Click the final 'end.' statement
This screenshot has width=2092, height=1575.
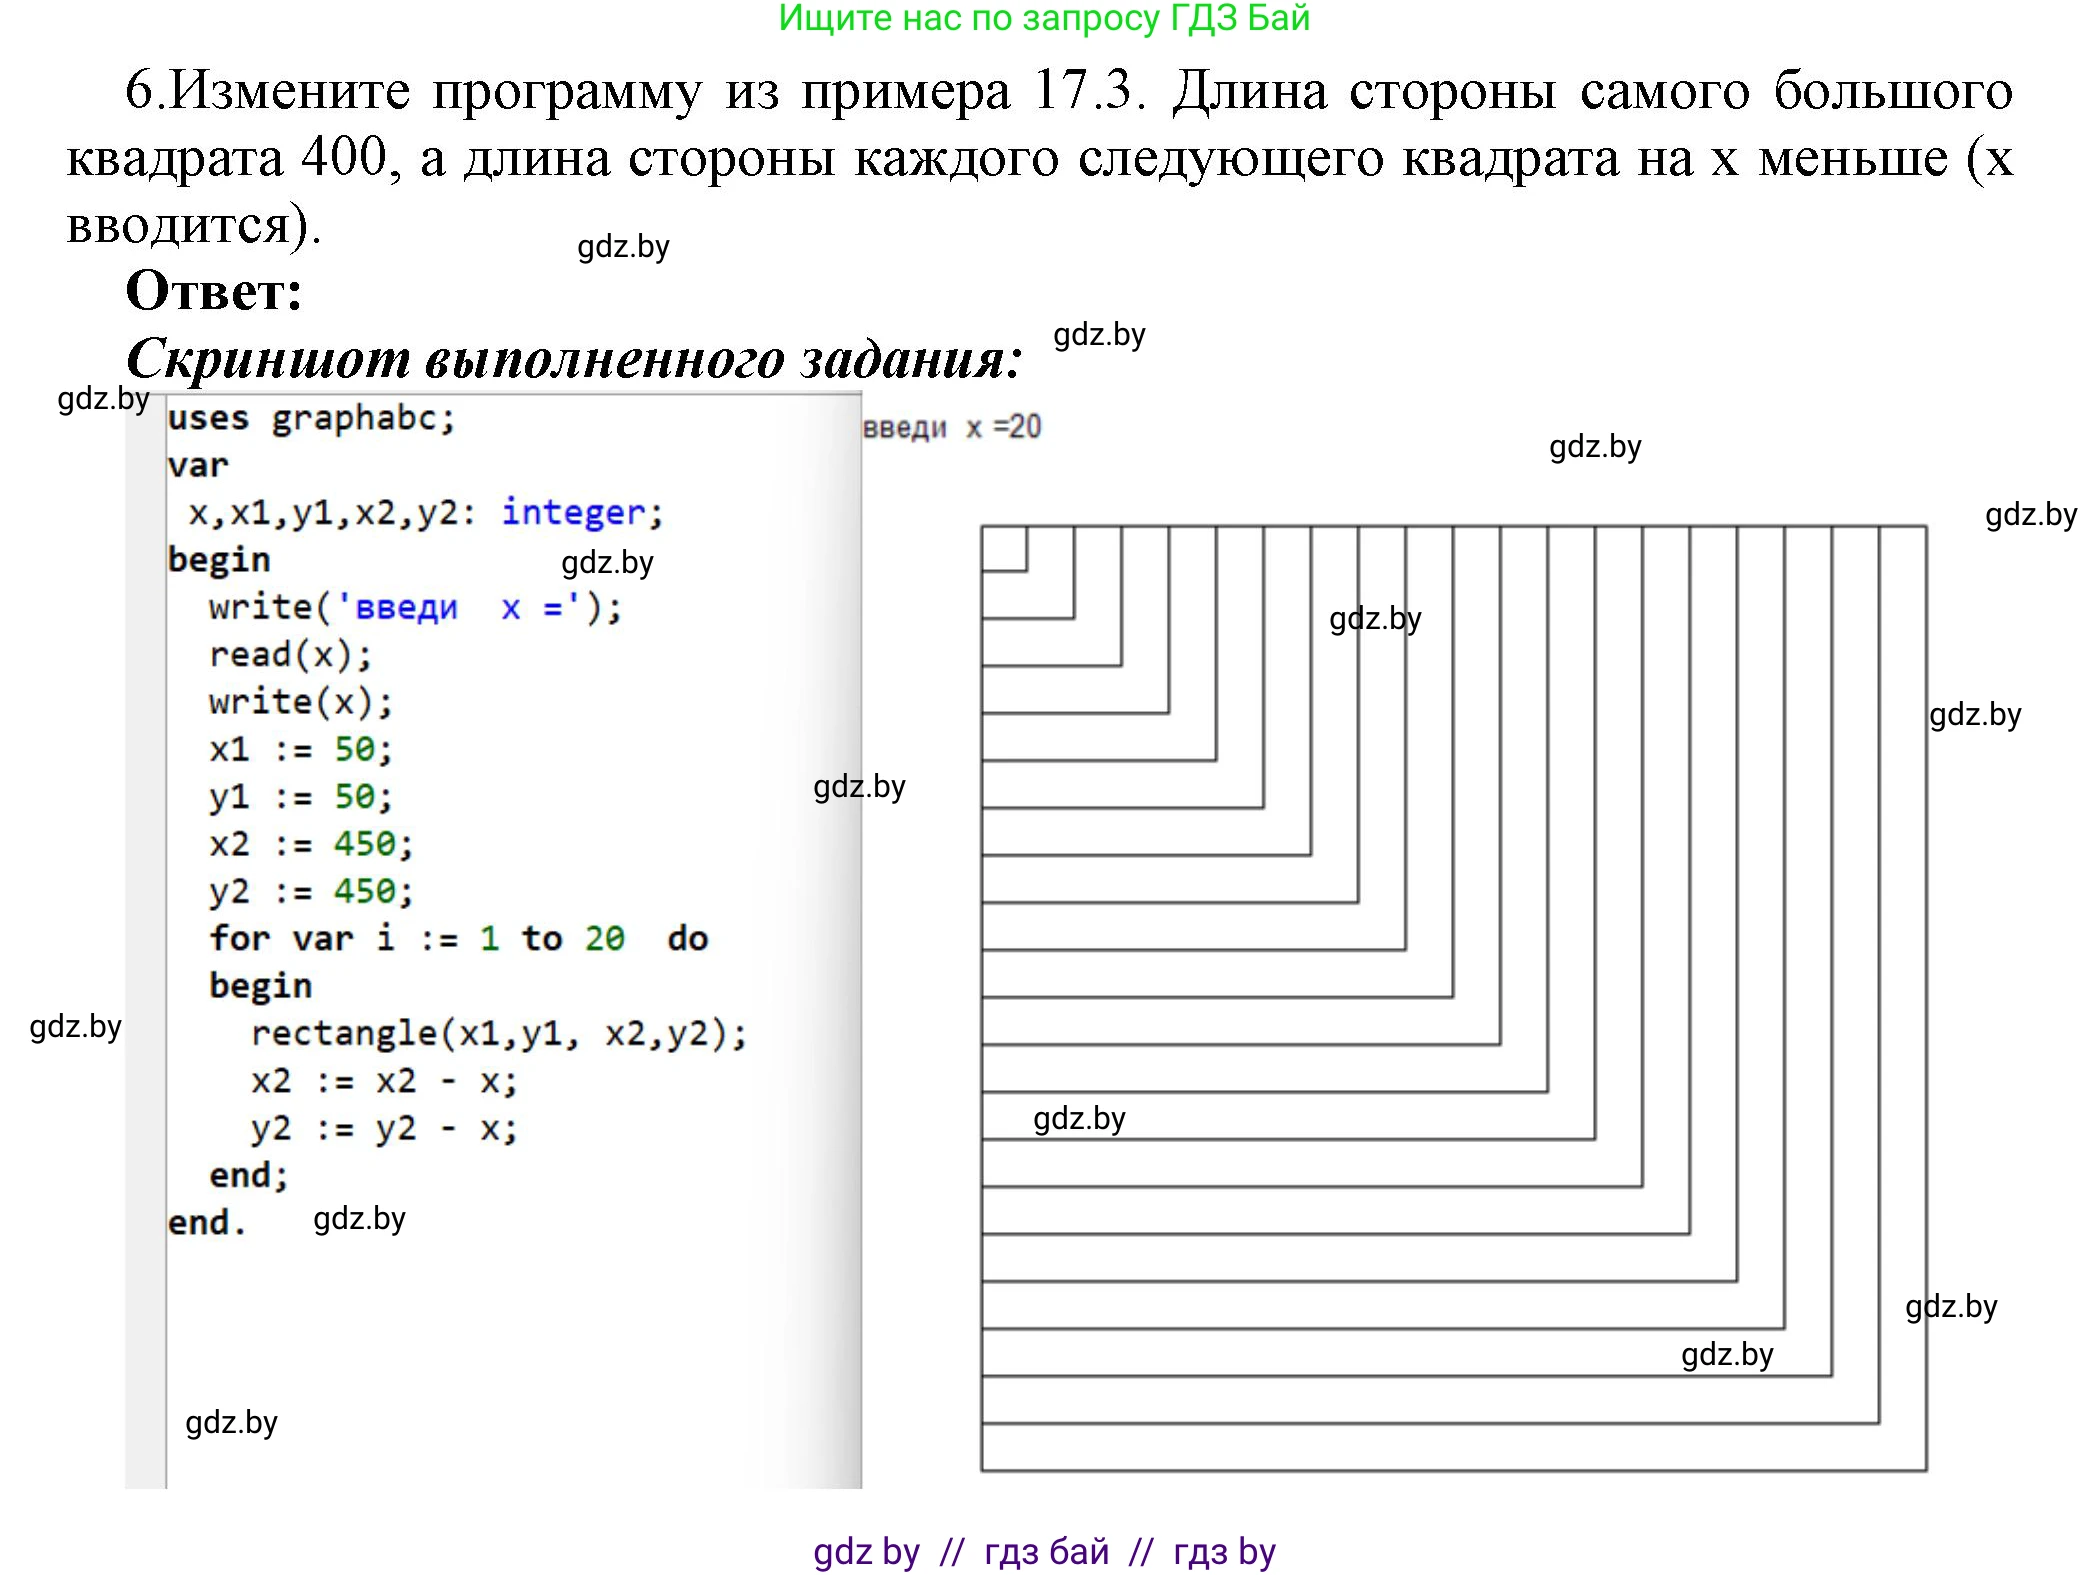[x=206, y=1222]
